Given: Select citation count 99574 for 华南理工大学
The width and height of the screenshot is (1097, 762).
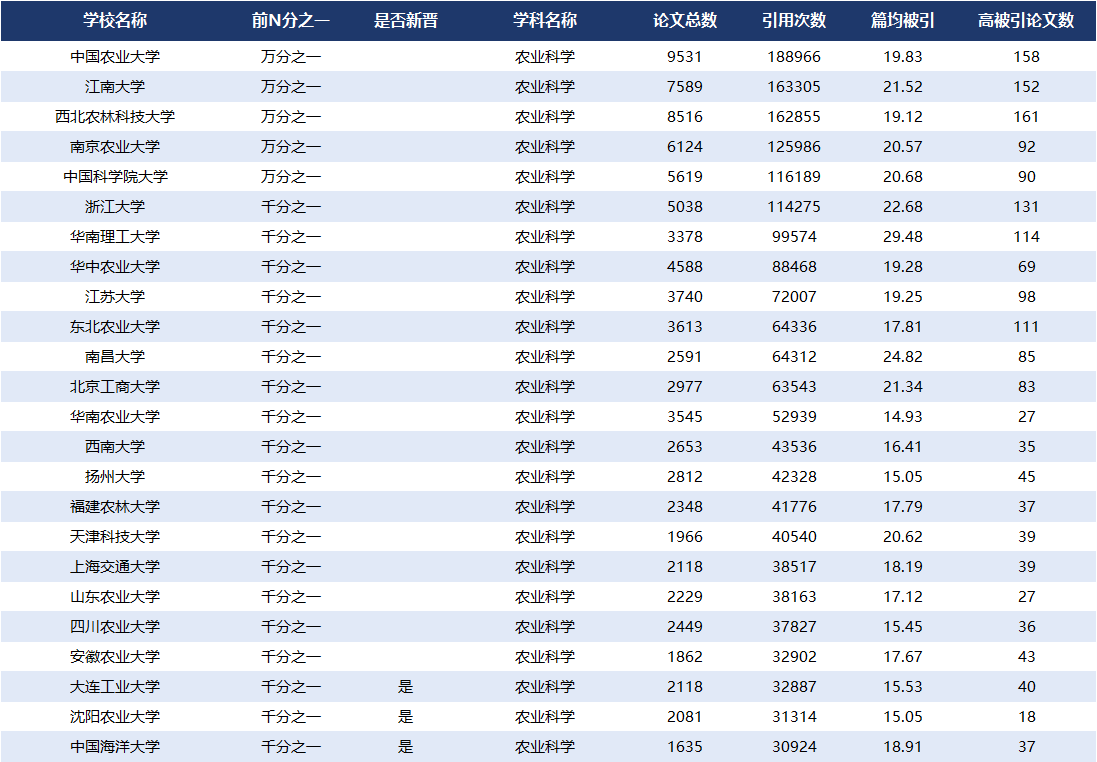Looking at the screenshot, I should (794, 237).
